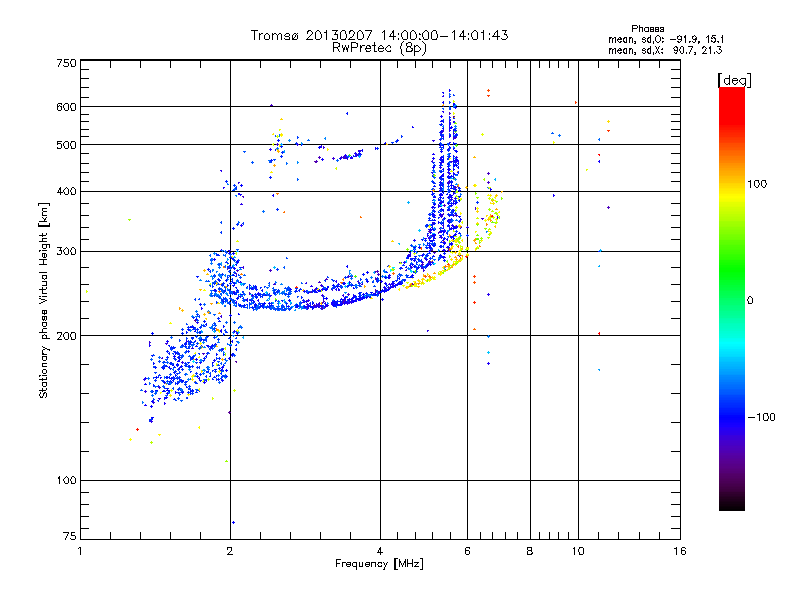The width and height of the screenshot is (800, 600).
Task: Click the 10 tick label on the frequency axis
Action: pos(577,552)
